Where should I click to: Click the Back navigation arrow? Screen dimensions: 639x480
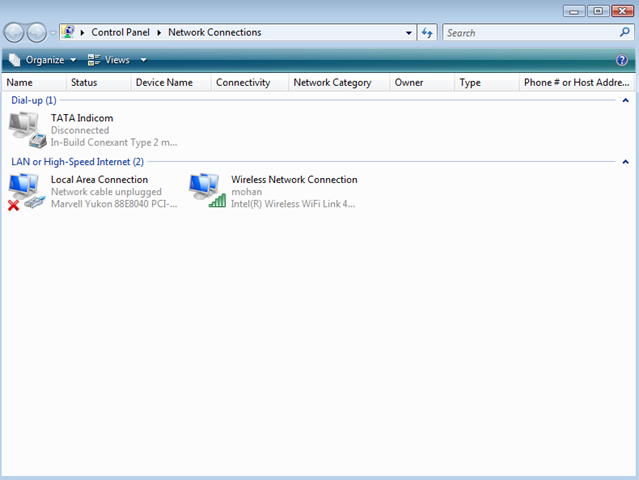coord(14,33)
